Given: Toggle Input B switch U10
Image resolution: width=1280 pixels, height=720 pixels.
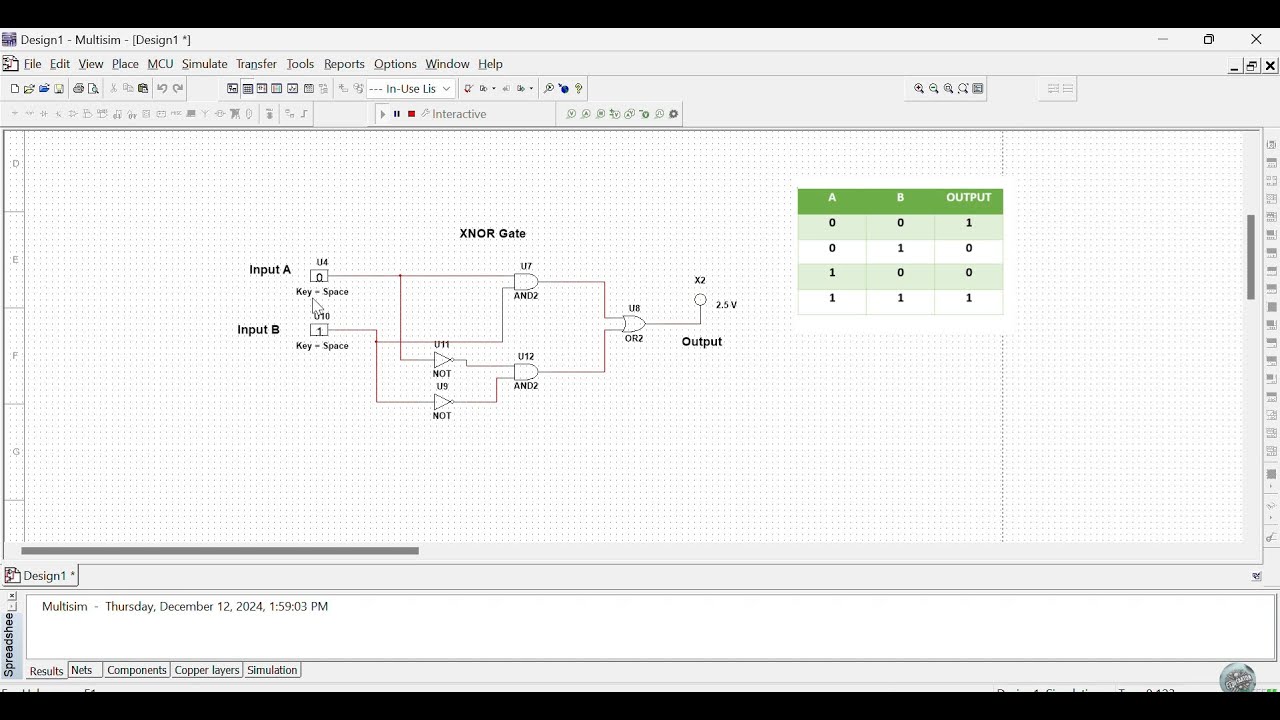Looking at the screenshot, I should [319, 331].
